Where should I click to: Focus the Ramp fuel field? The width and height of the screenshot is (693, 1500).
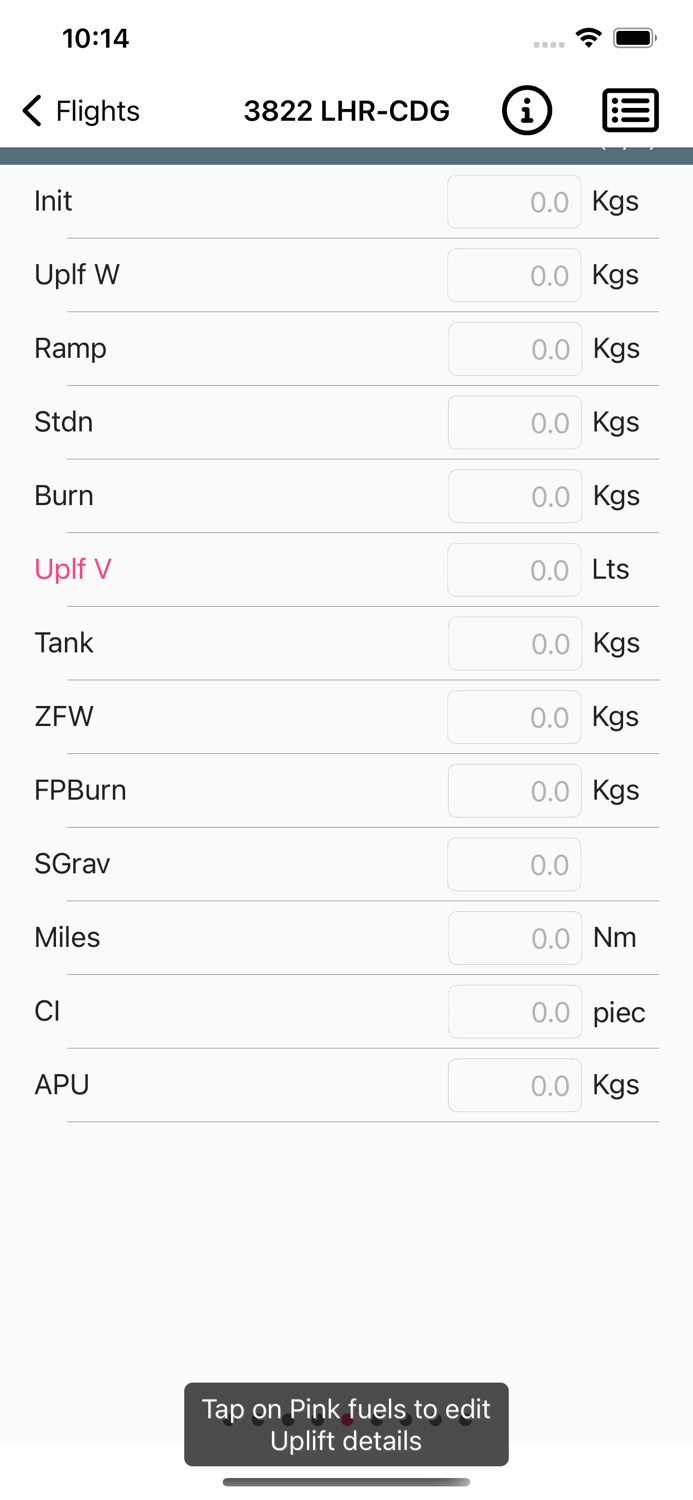coord(515,349)
